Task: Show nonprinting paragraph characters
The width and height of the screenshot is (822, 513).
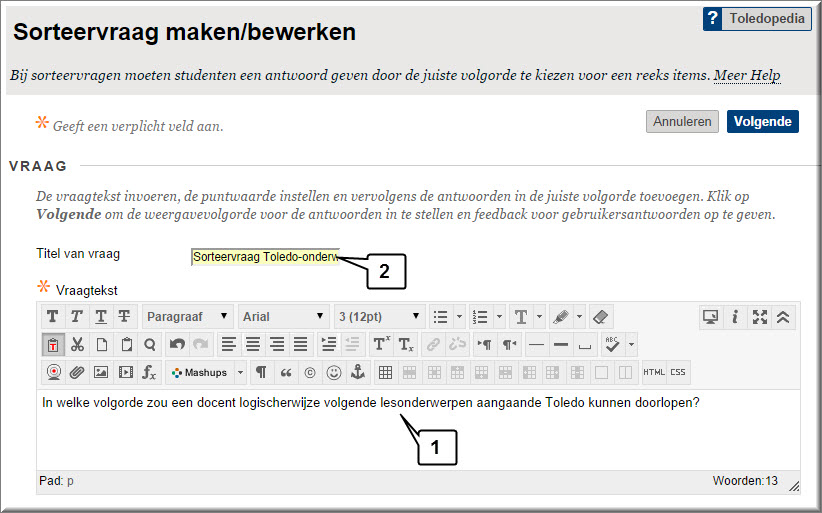Action: [261, 373]
